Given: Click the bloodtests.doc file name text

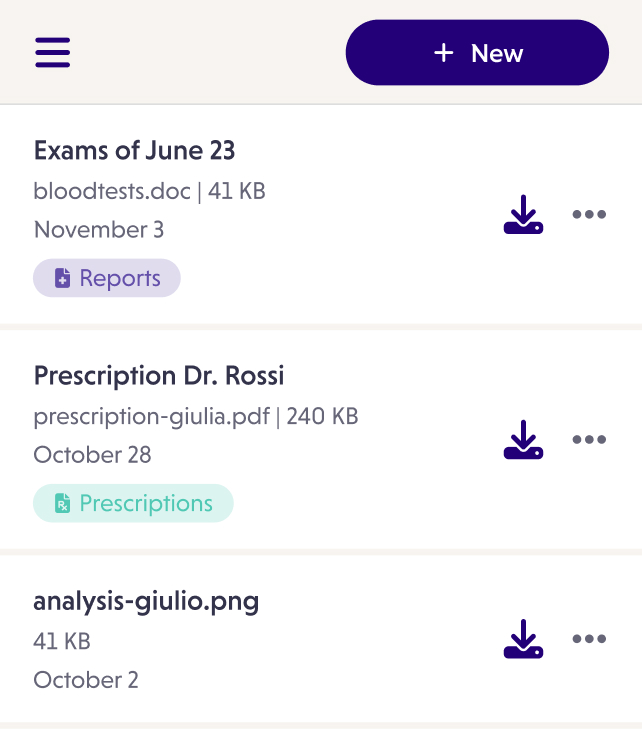Looking at the screenshot, I should click(x=112, y=190).
